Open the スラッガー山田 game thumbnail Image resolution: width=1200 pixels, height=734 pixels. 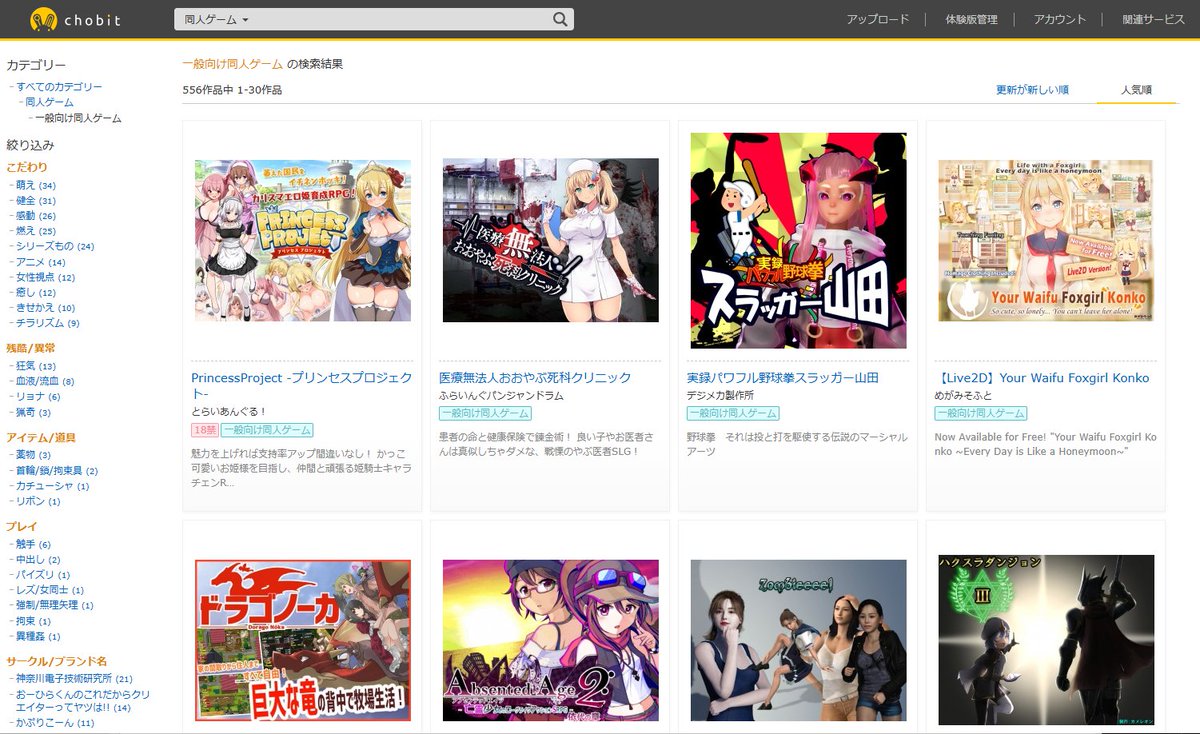coord(799,241)
